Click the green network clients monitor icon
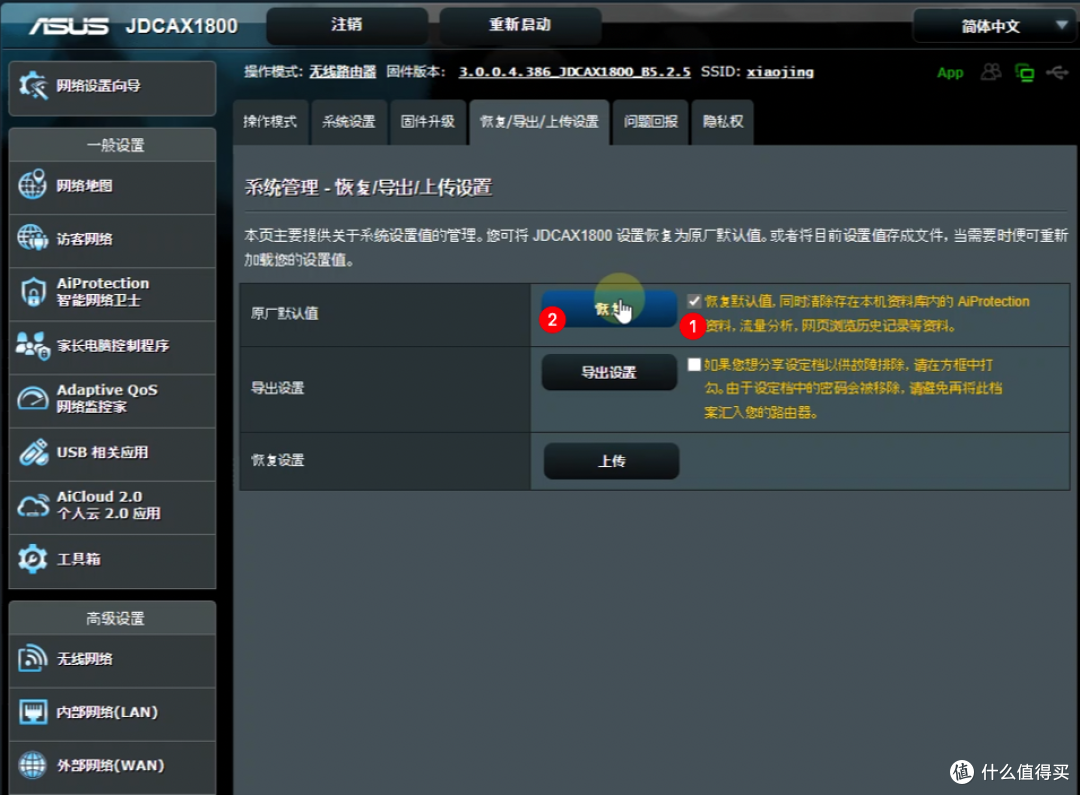The image size is (1080, 795). click(1024, 73)
